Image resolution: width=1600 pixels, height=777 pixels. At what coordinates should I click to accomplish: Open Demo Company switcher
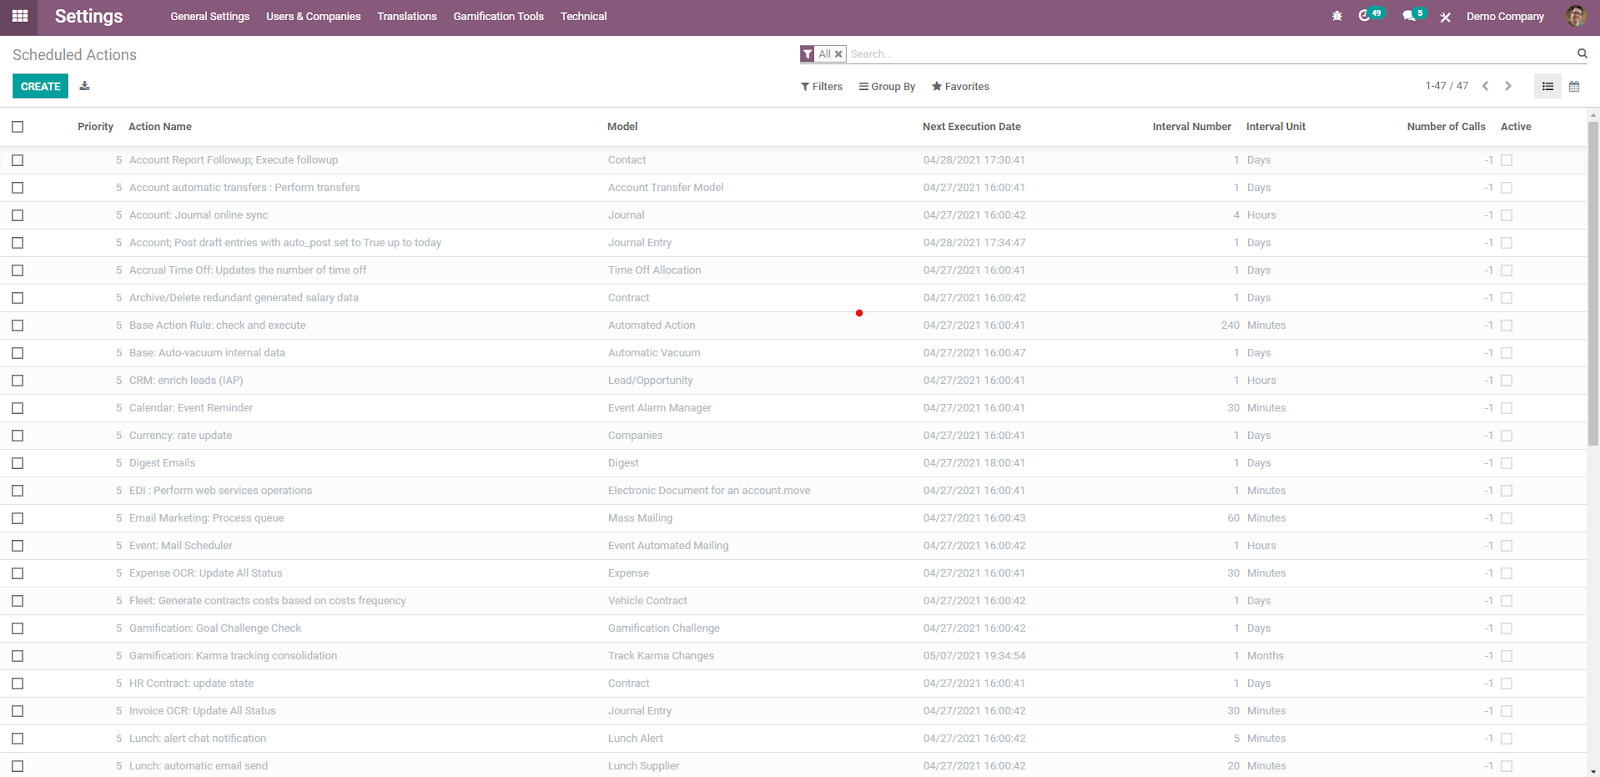tap(1505, 16)
